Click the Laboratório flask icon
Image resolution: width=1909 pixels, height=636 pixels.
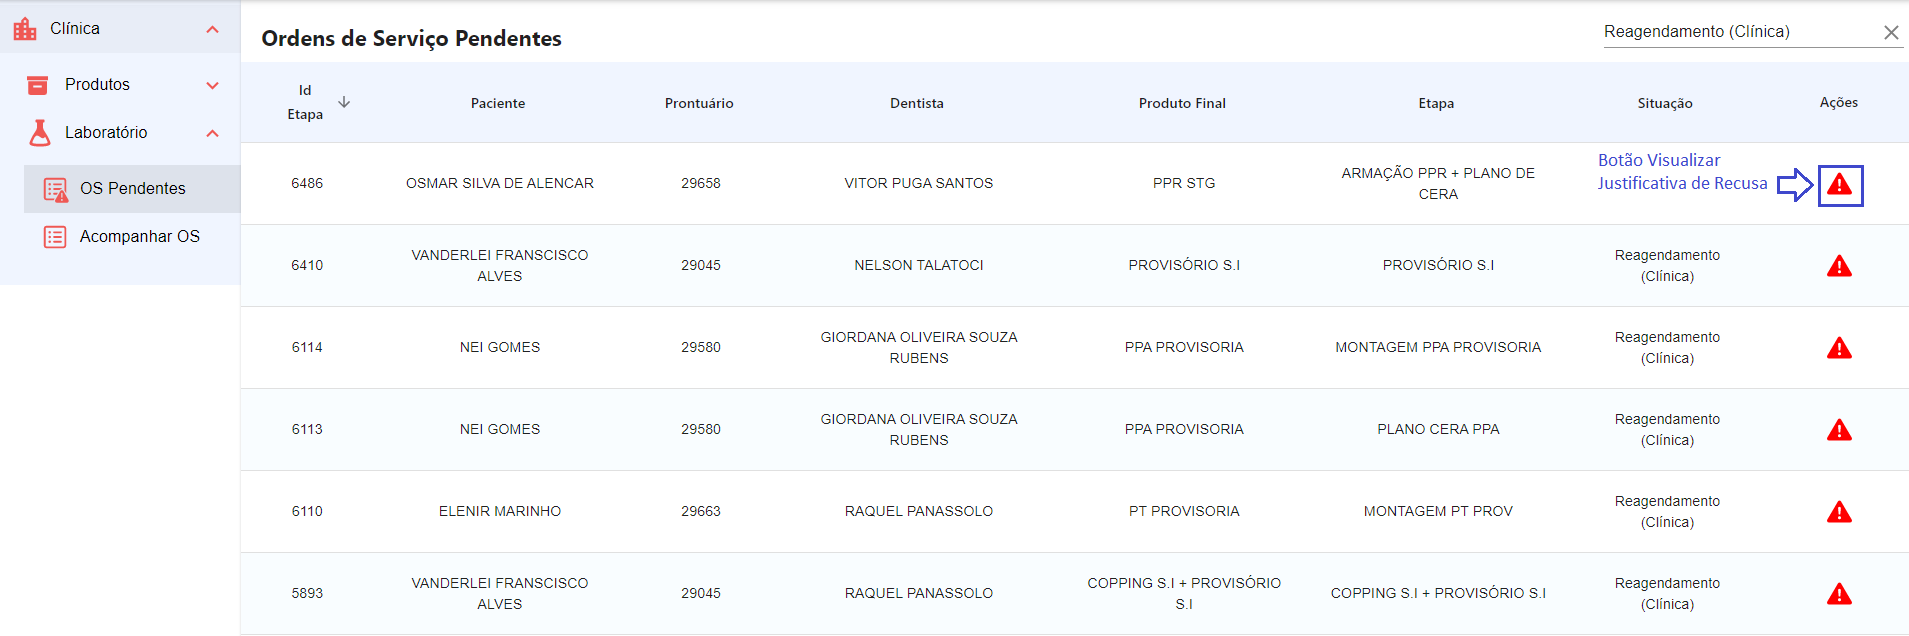click(x=40, y=133)
